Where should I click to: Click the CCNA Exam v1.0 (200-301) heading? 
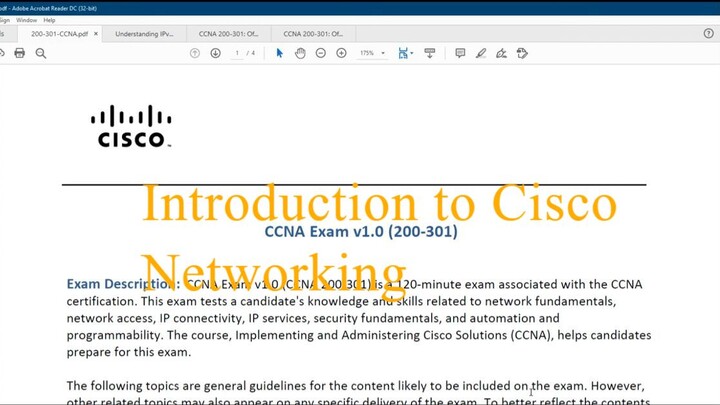click(361, 231)
